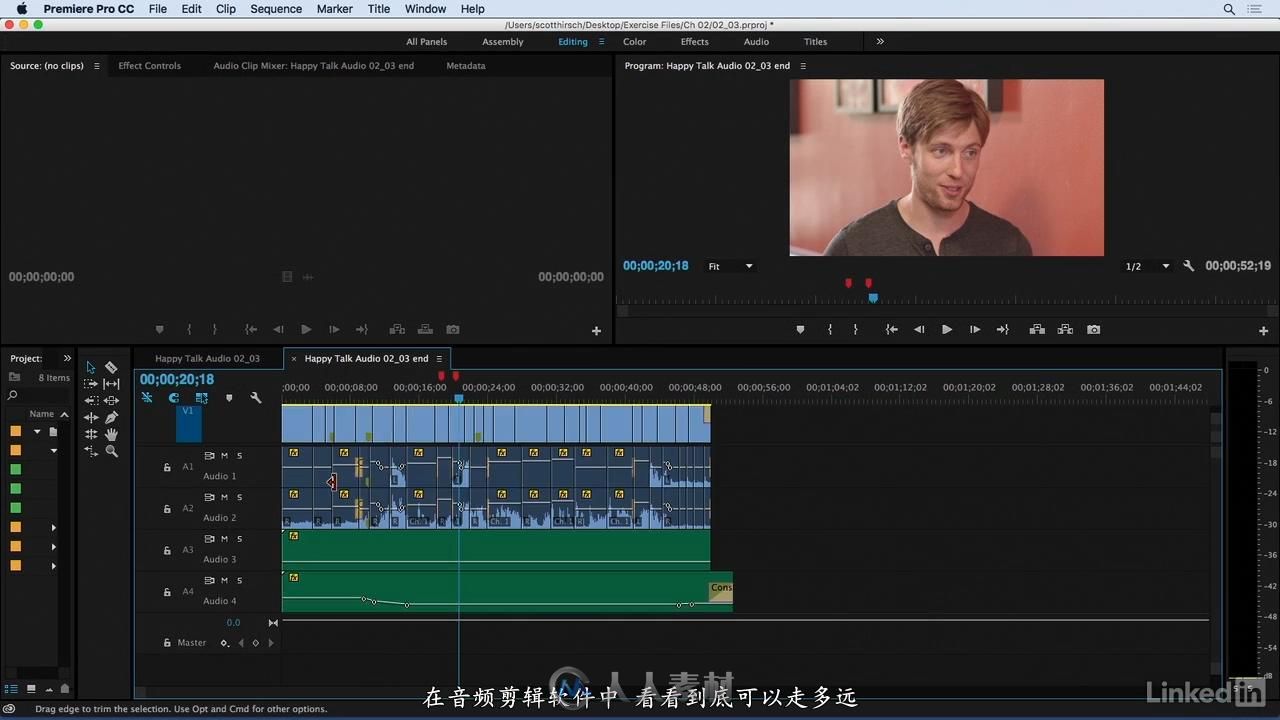
Task: Open the 1/2 playback resolution dropdown
Action: 1147,266
